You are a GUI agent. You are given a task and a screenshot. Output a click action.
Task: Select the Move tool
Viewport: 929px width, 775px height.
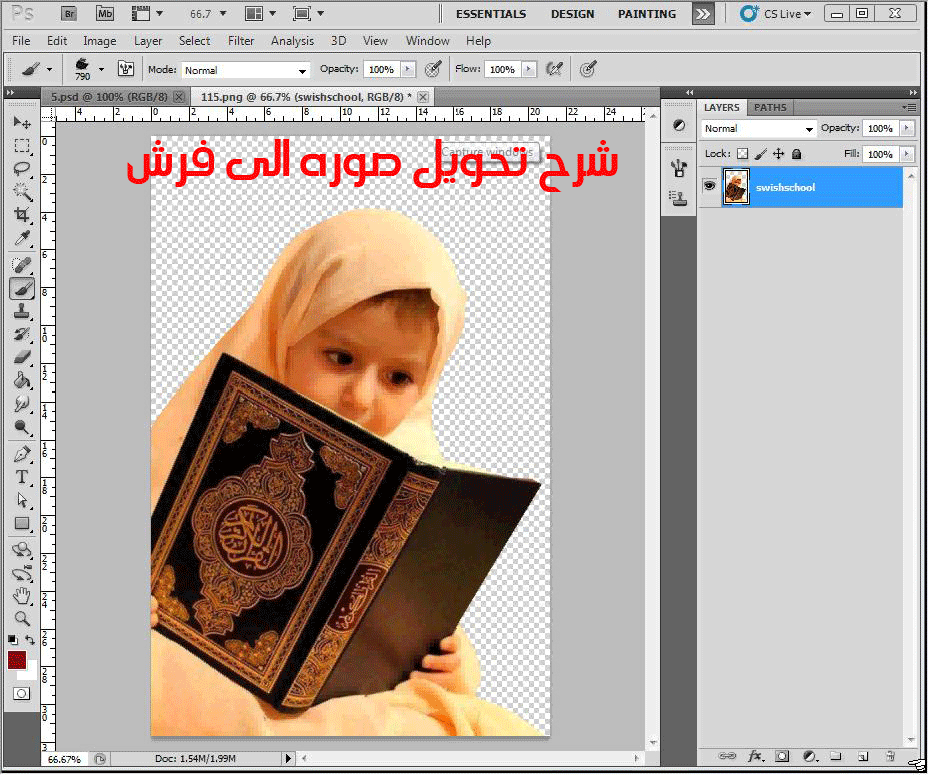click(22, 122)
